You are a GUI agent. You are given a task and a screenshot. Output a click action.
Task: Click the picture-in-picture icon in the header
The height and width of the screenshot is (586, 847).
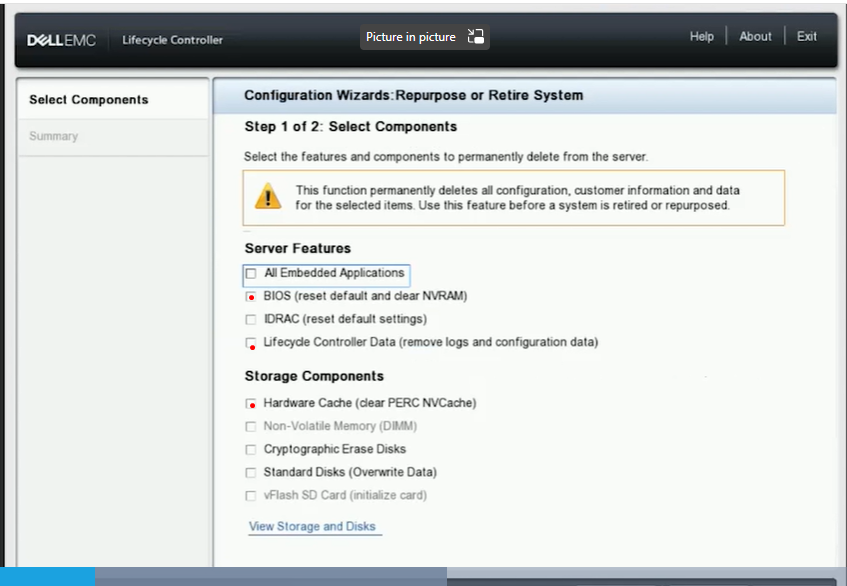pos(476,36)
